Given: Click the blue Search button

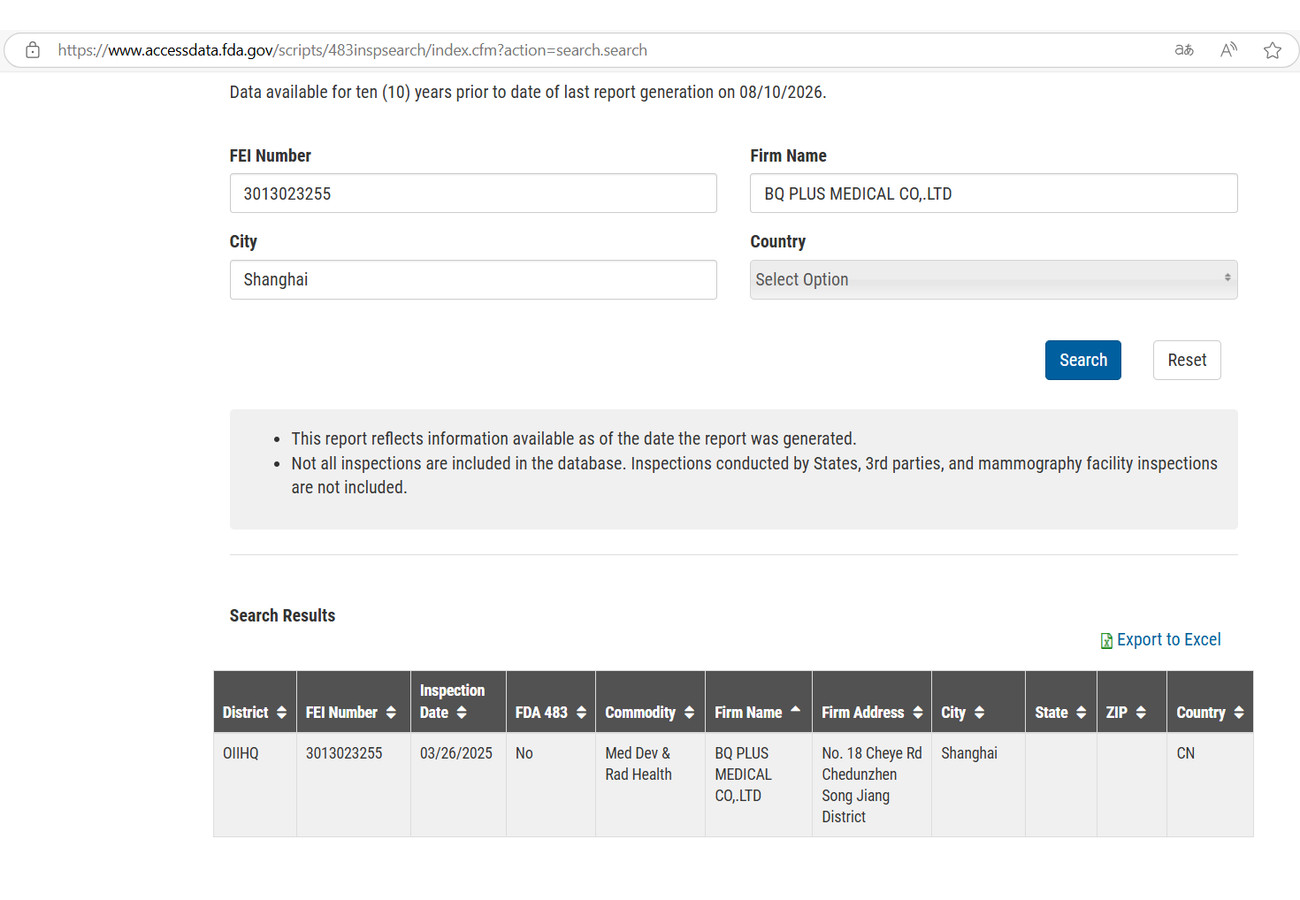Looking at the screenshot, I should pos(1083,360).
